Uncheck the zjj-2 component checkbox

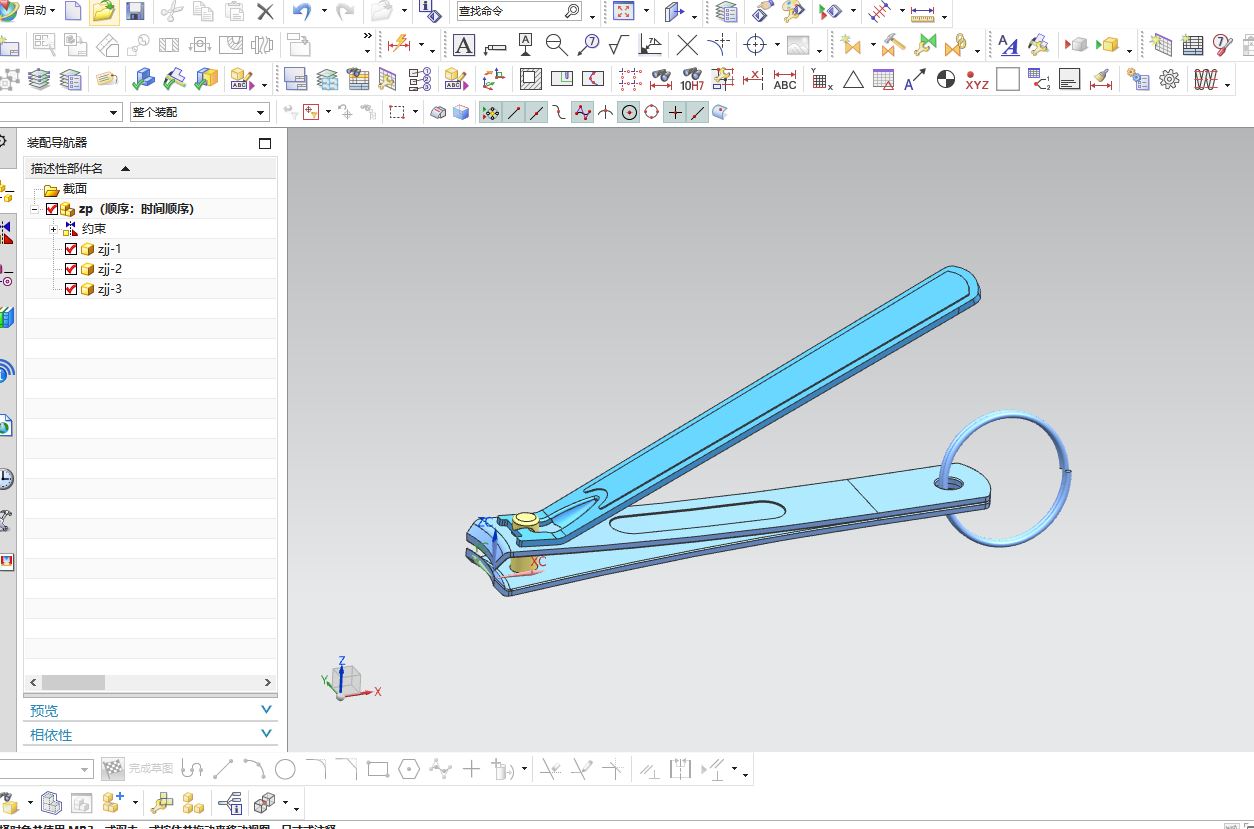71,269
